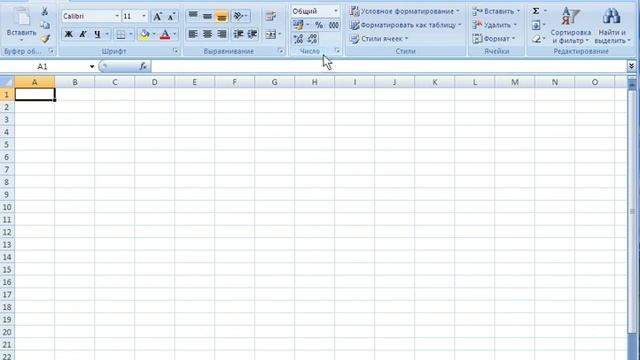The height and width of the screenshot is (360, 640).
Task: Click in the formula bar input
Action: point(389,66)
